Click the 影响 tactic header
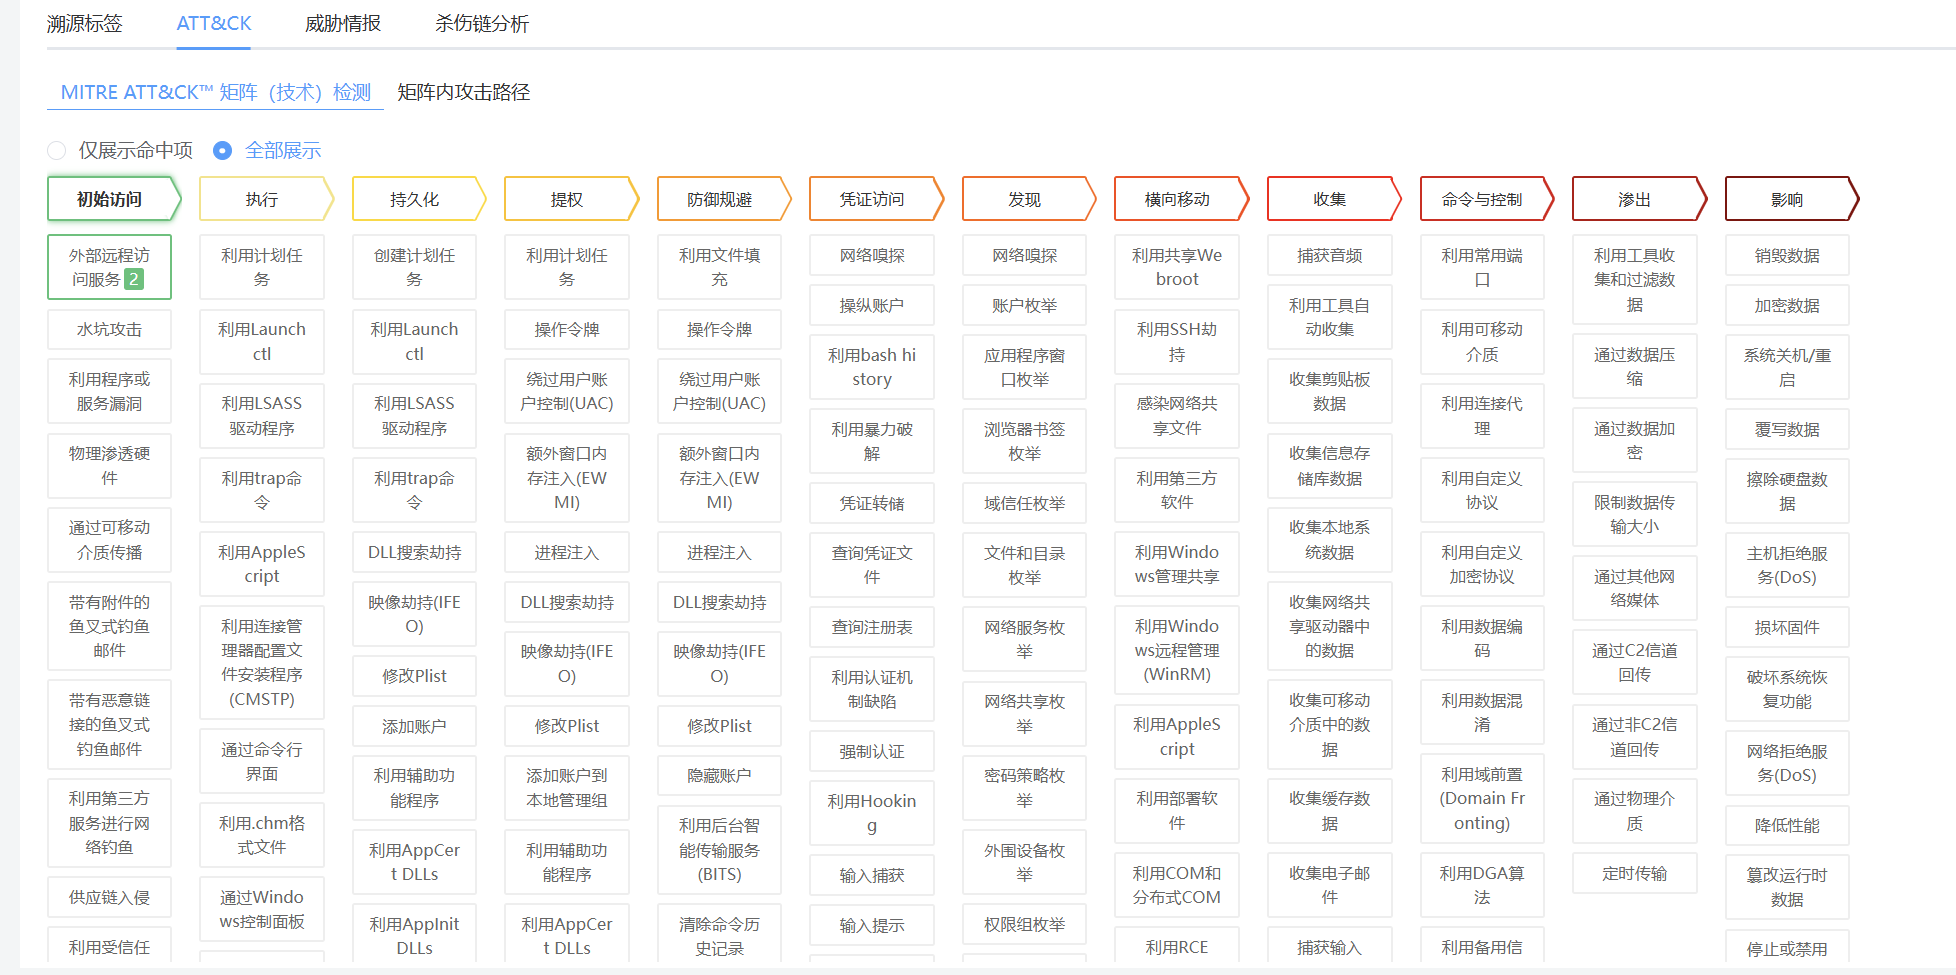Viewport: 1956px width, 975px height. click(1787, 199)
